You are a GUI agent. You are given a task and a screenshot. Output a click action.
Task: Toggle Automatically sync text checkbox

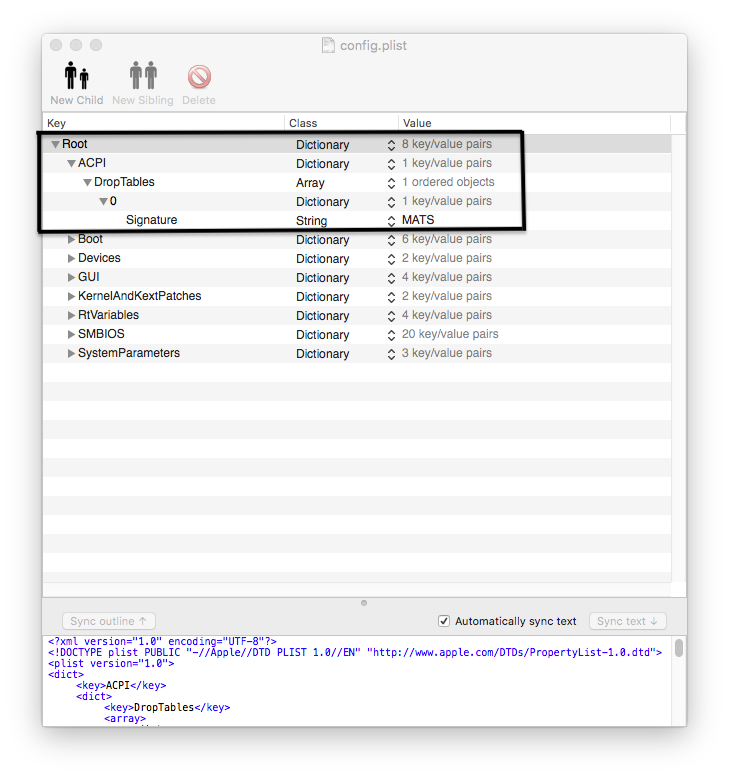444,621
